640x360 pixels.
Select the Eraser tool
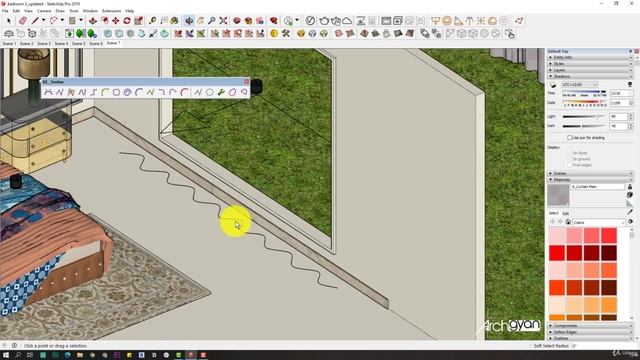pos(22,20)
